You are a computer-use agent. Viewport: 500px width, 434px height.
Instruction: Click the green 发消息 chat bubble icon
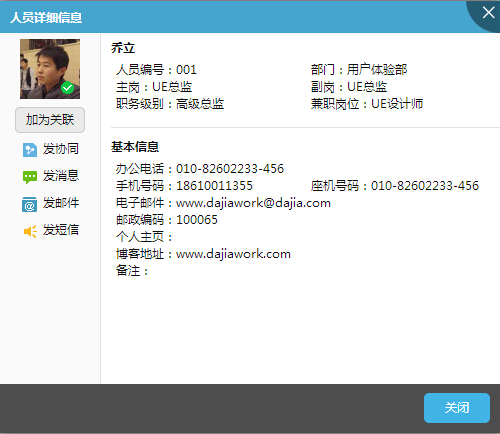(x=30, y=177)
